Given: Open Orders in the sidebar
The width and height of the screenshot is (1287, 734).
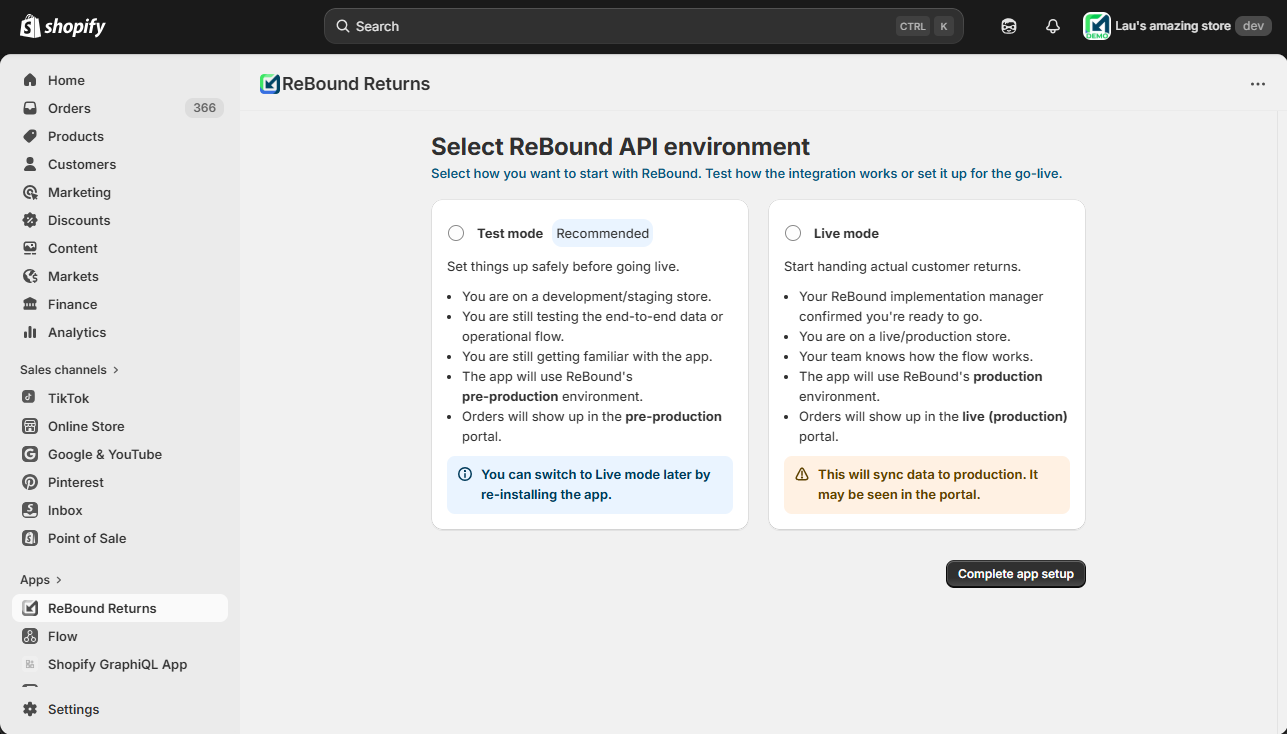Looking at the screenshot, I should pos(120,108).
